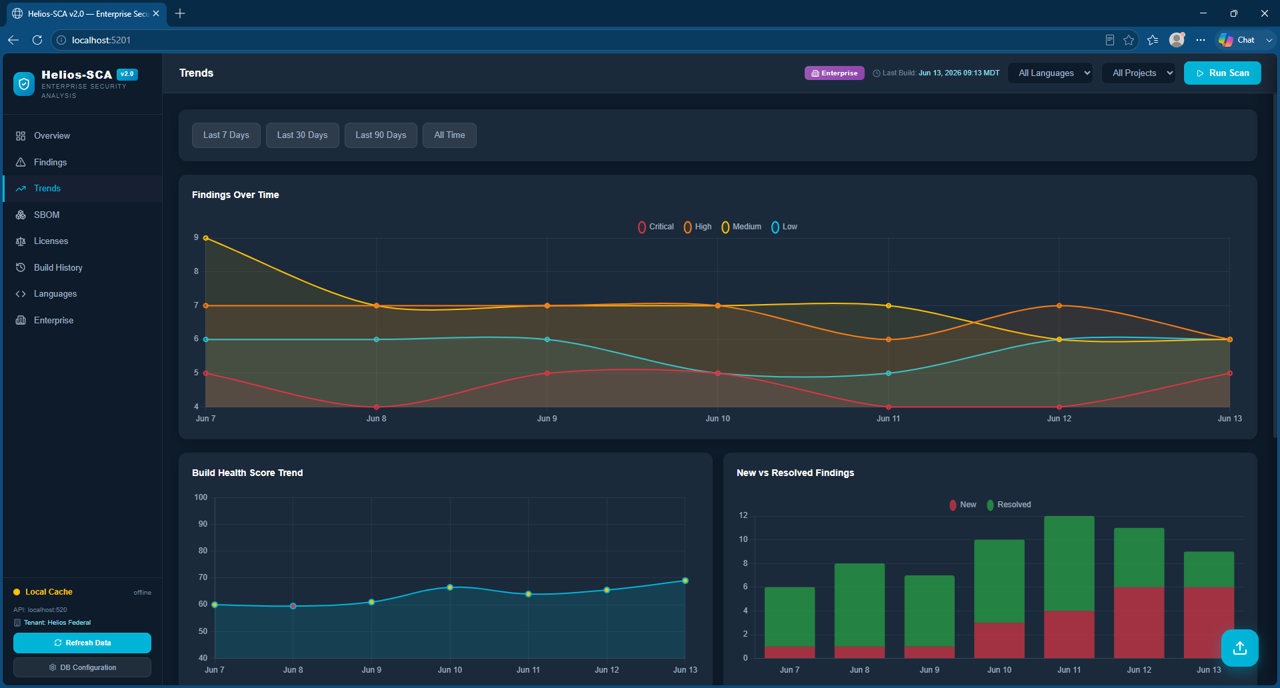Click the Findings warning triangle icon
Viewport: 1280px width, 688px height.
coord(20,162)
